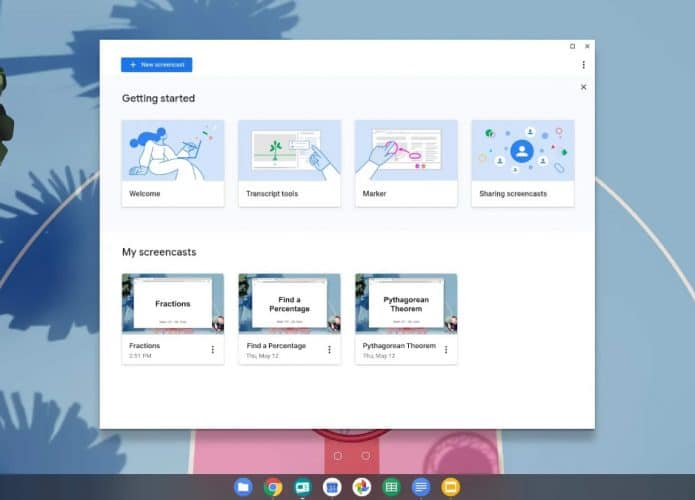Launch Google Chrome from the shelf
Viewport: 695px width, 500px height.
(273, 487)
